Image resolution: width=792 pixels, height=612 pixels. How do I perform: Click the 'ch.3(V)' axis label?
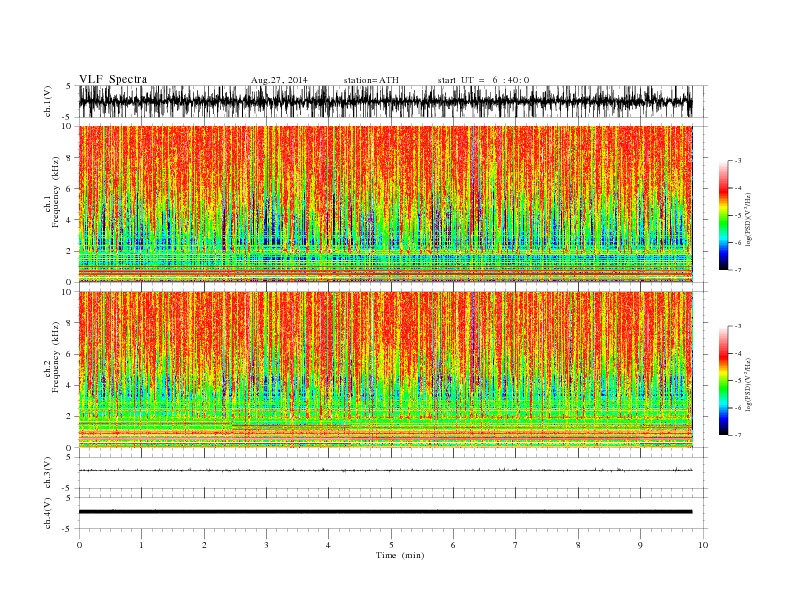[48, 473]
